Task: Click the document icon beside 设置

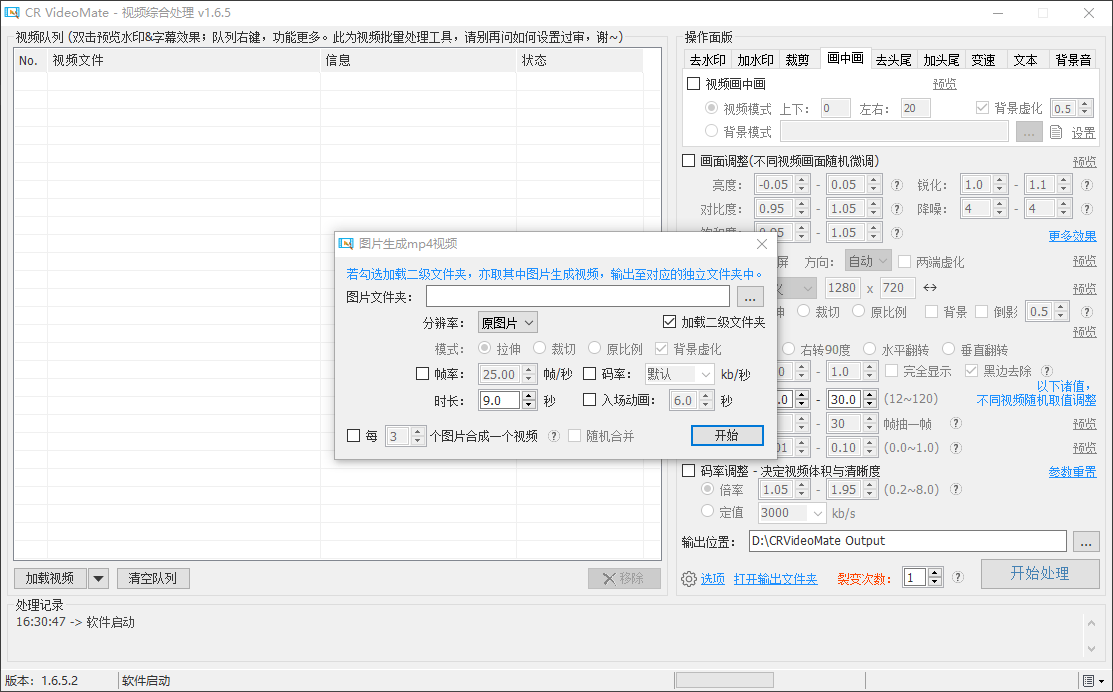Action: [1055, 132]
